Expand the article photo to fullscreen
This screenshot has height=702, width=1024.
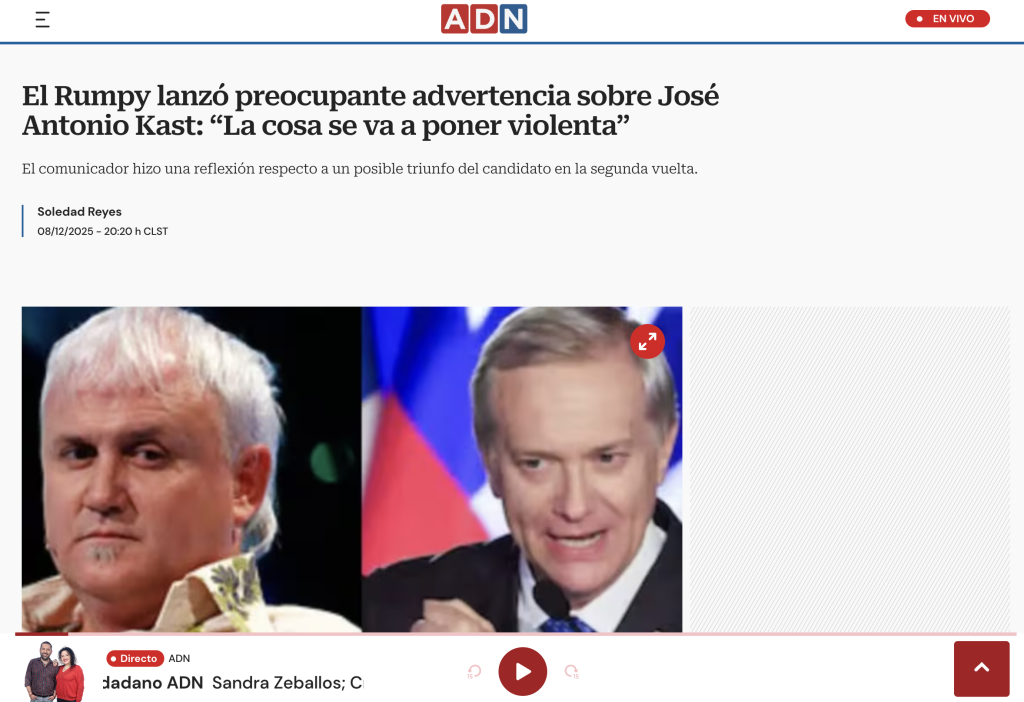click(x=647, y=342)
